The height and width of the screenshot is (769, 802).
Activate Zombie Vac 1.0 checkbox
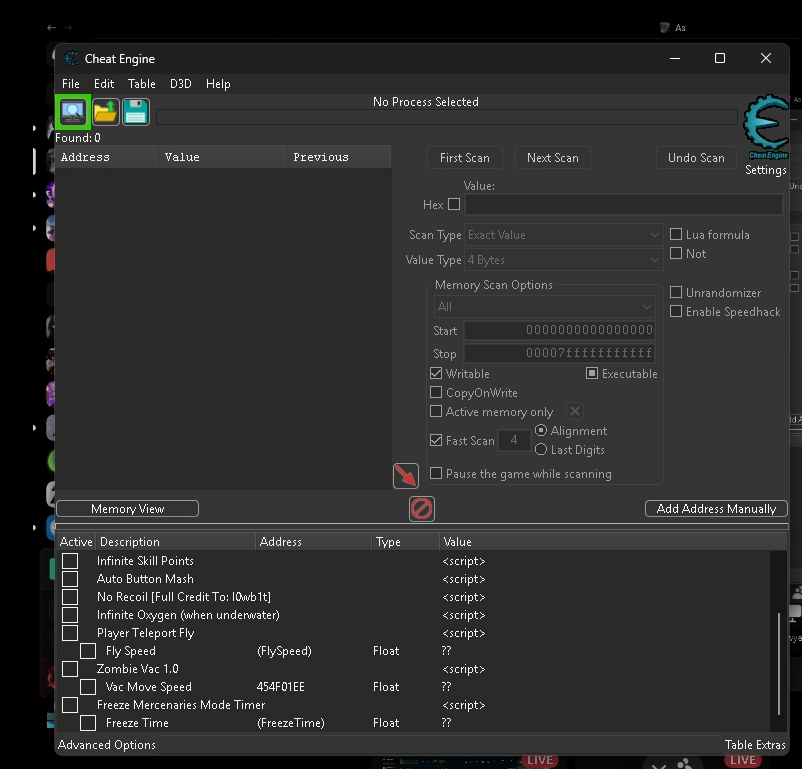[70, 669]
